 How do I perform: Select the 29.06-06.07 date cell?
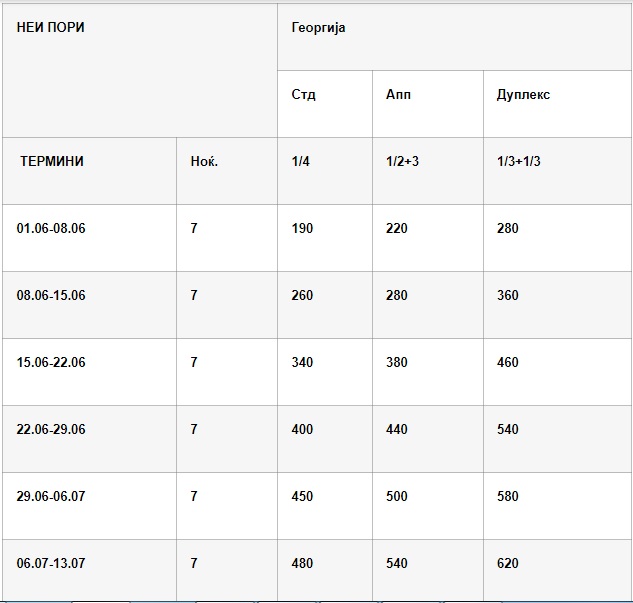[51, 496]
